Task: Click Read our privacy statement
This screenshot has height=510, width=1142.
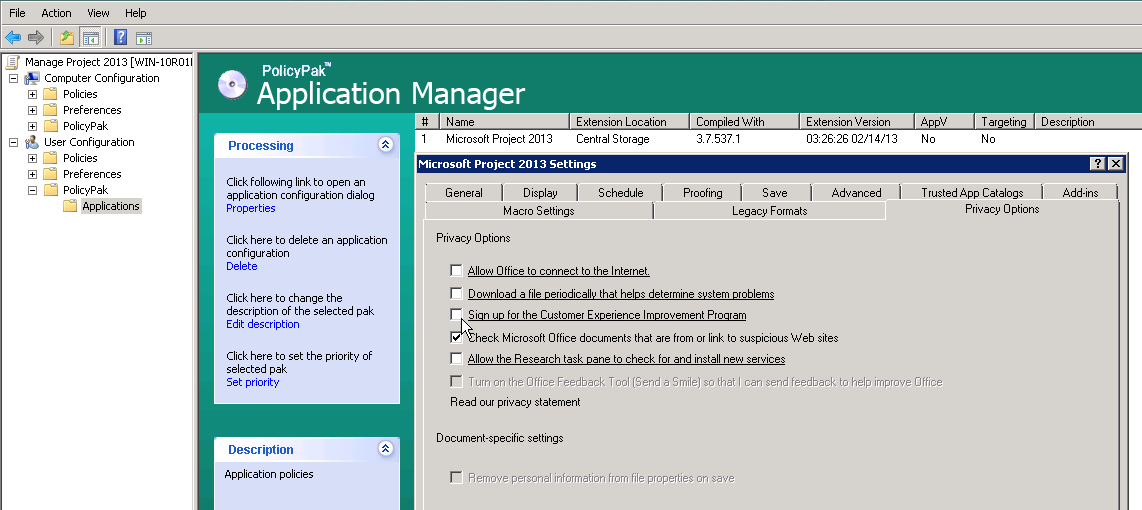Action: [x=516, y=402]
